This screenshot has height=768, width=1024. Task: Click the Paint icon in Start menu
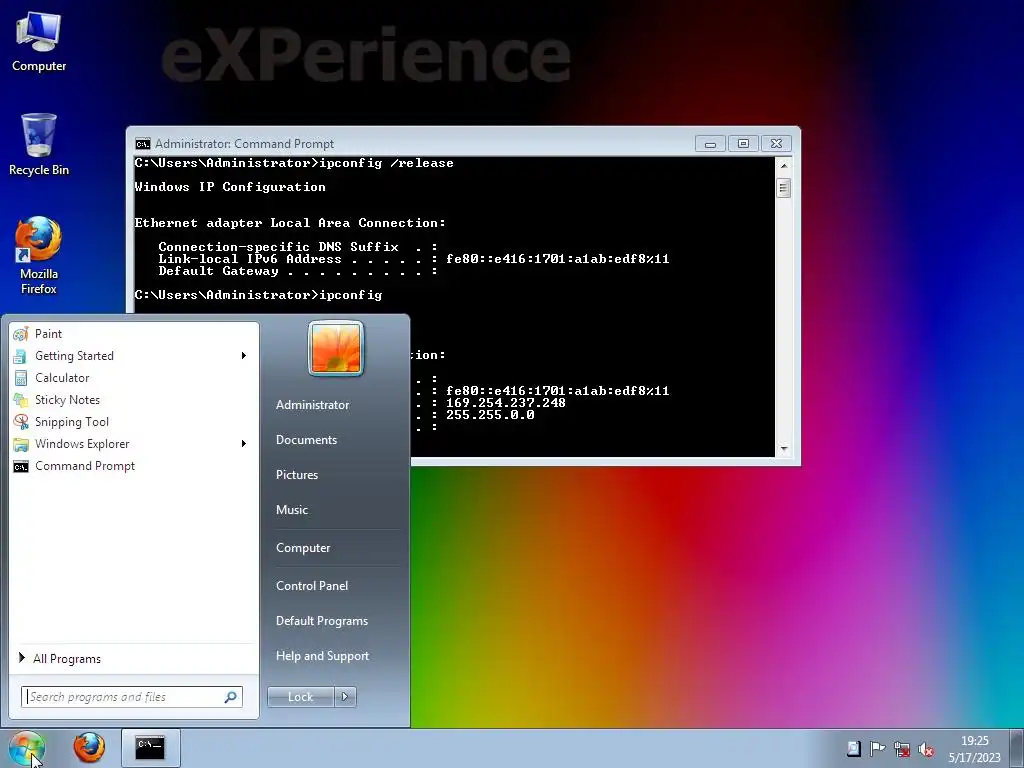(x=21, y=334)
